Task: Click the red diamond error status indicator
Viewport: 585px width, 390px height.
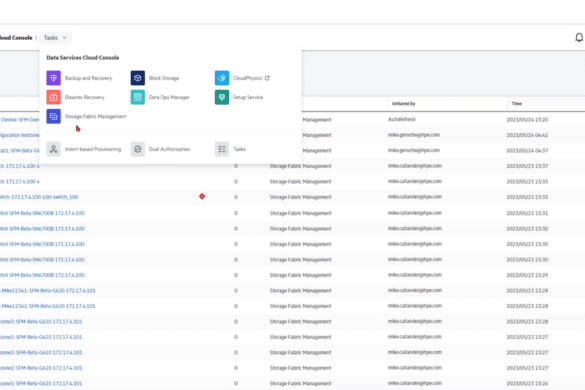Action: (x=202, y=196)
